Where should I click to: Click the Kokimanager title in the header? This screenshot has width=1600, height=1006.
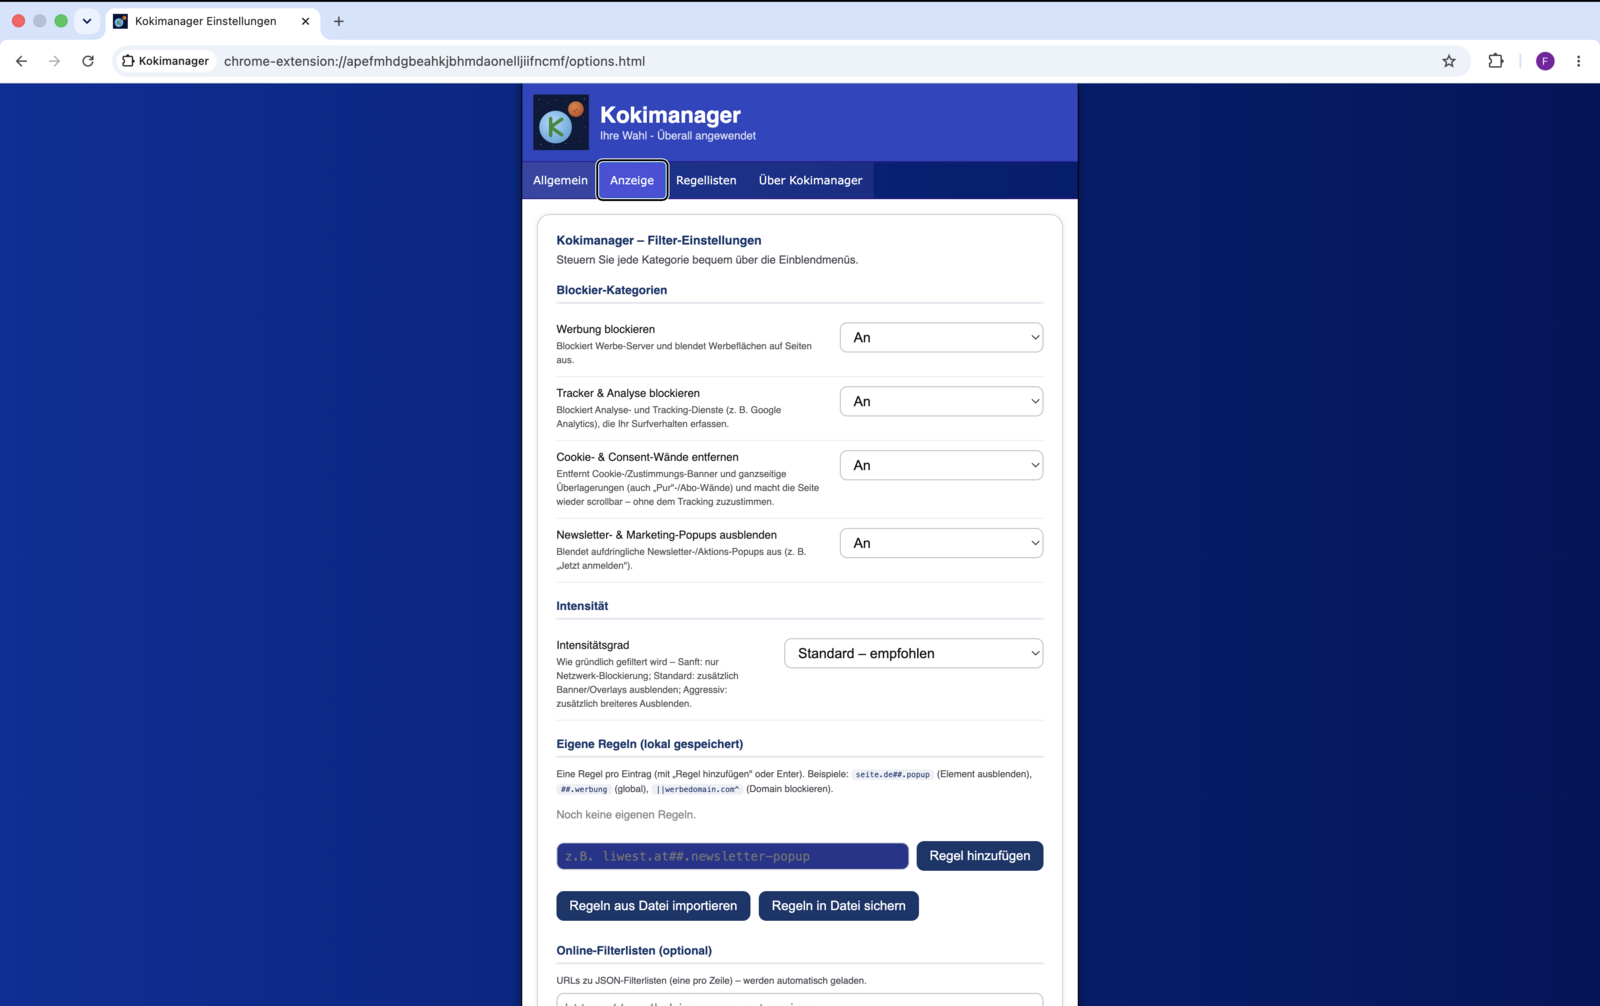tap(670, 115)
